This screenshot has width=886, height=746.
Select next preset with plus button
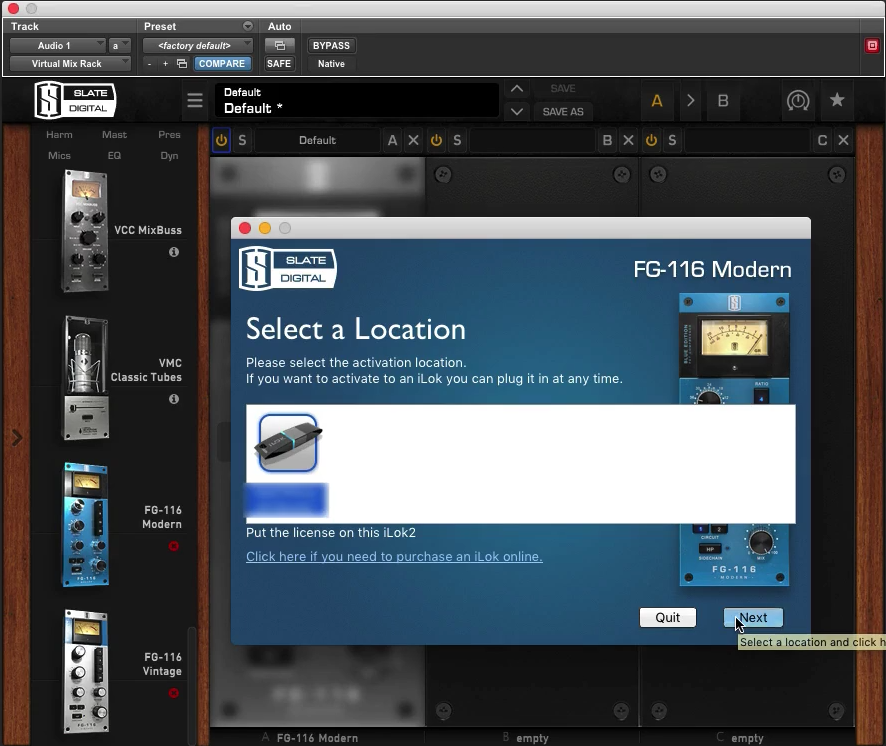tap(166, 64)
